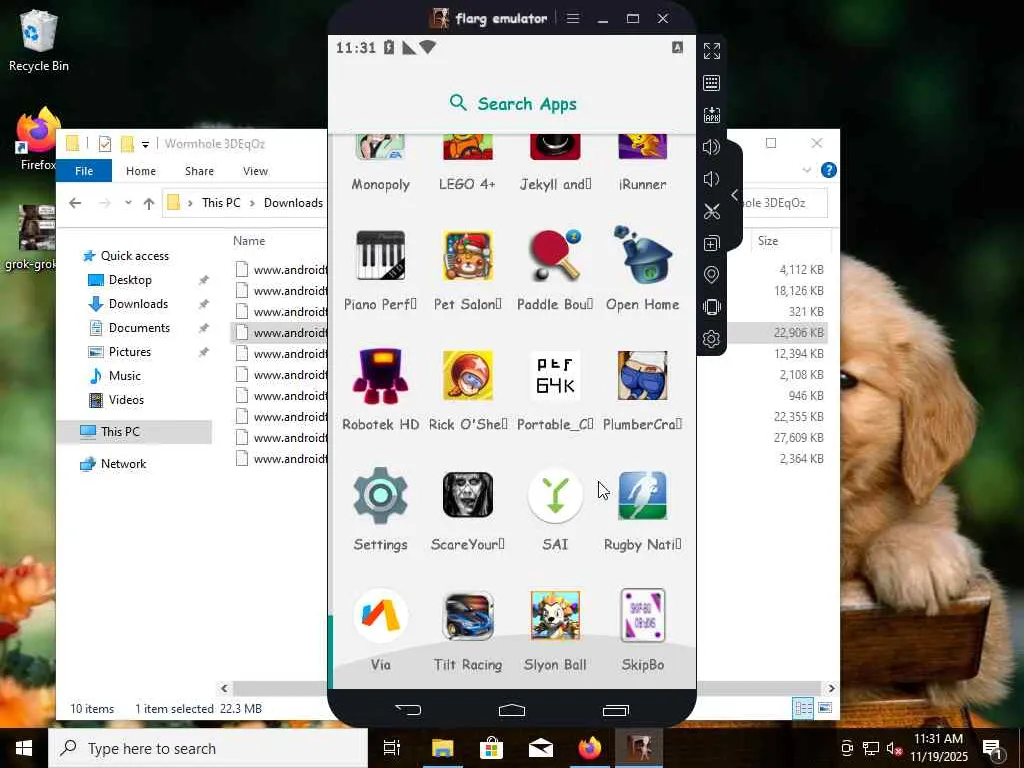Open Via browser app
The image size is (1024, 768).
click(x=381, y=616)
